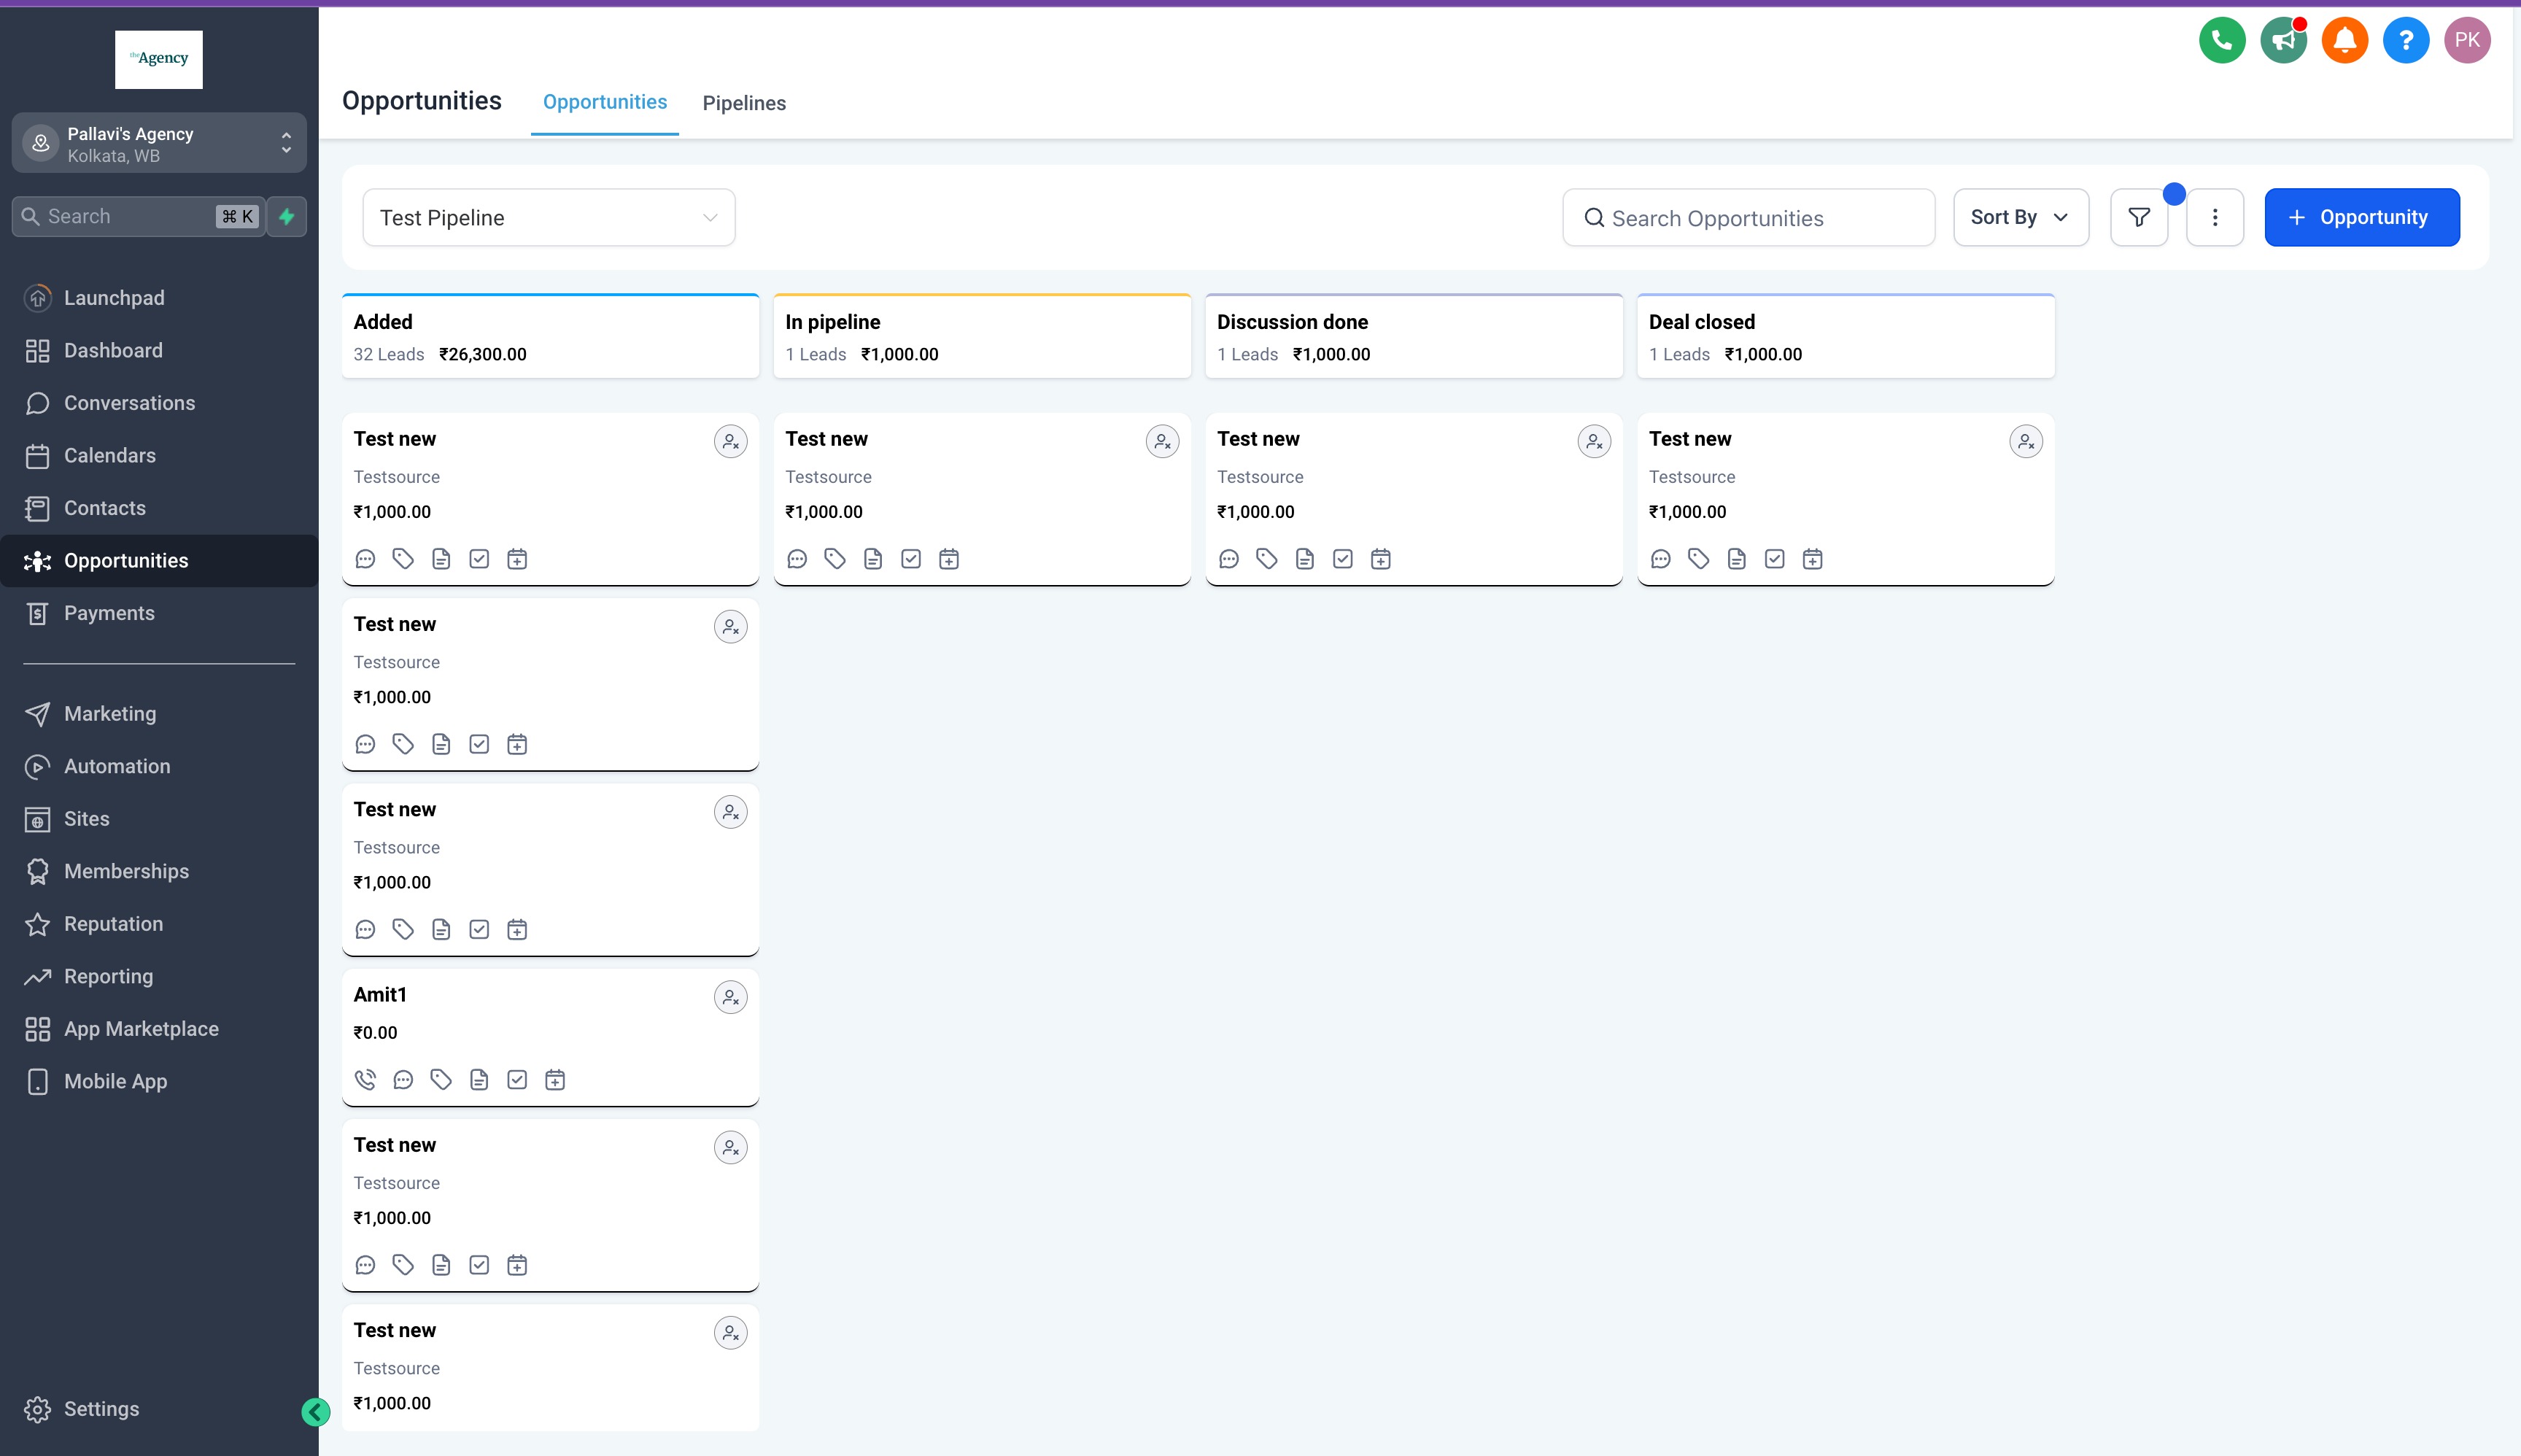Screen dimensions: 2521x1456
Task: Open the orange notifications bell
Action: coord(2344,40)
